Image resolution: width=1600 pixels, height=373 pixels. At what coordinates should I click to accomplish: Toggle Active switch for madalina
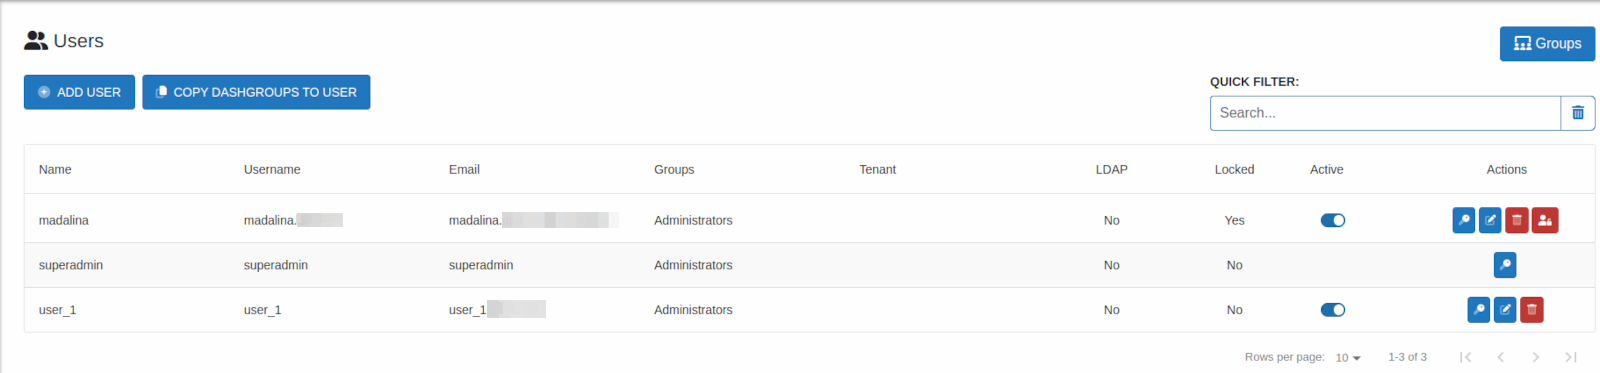(x=1333, y=220)
